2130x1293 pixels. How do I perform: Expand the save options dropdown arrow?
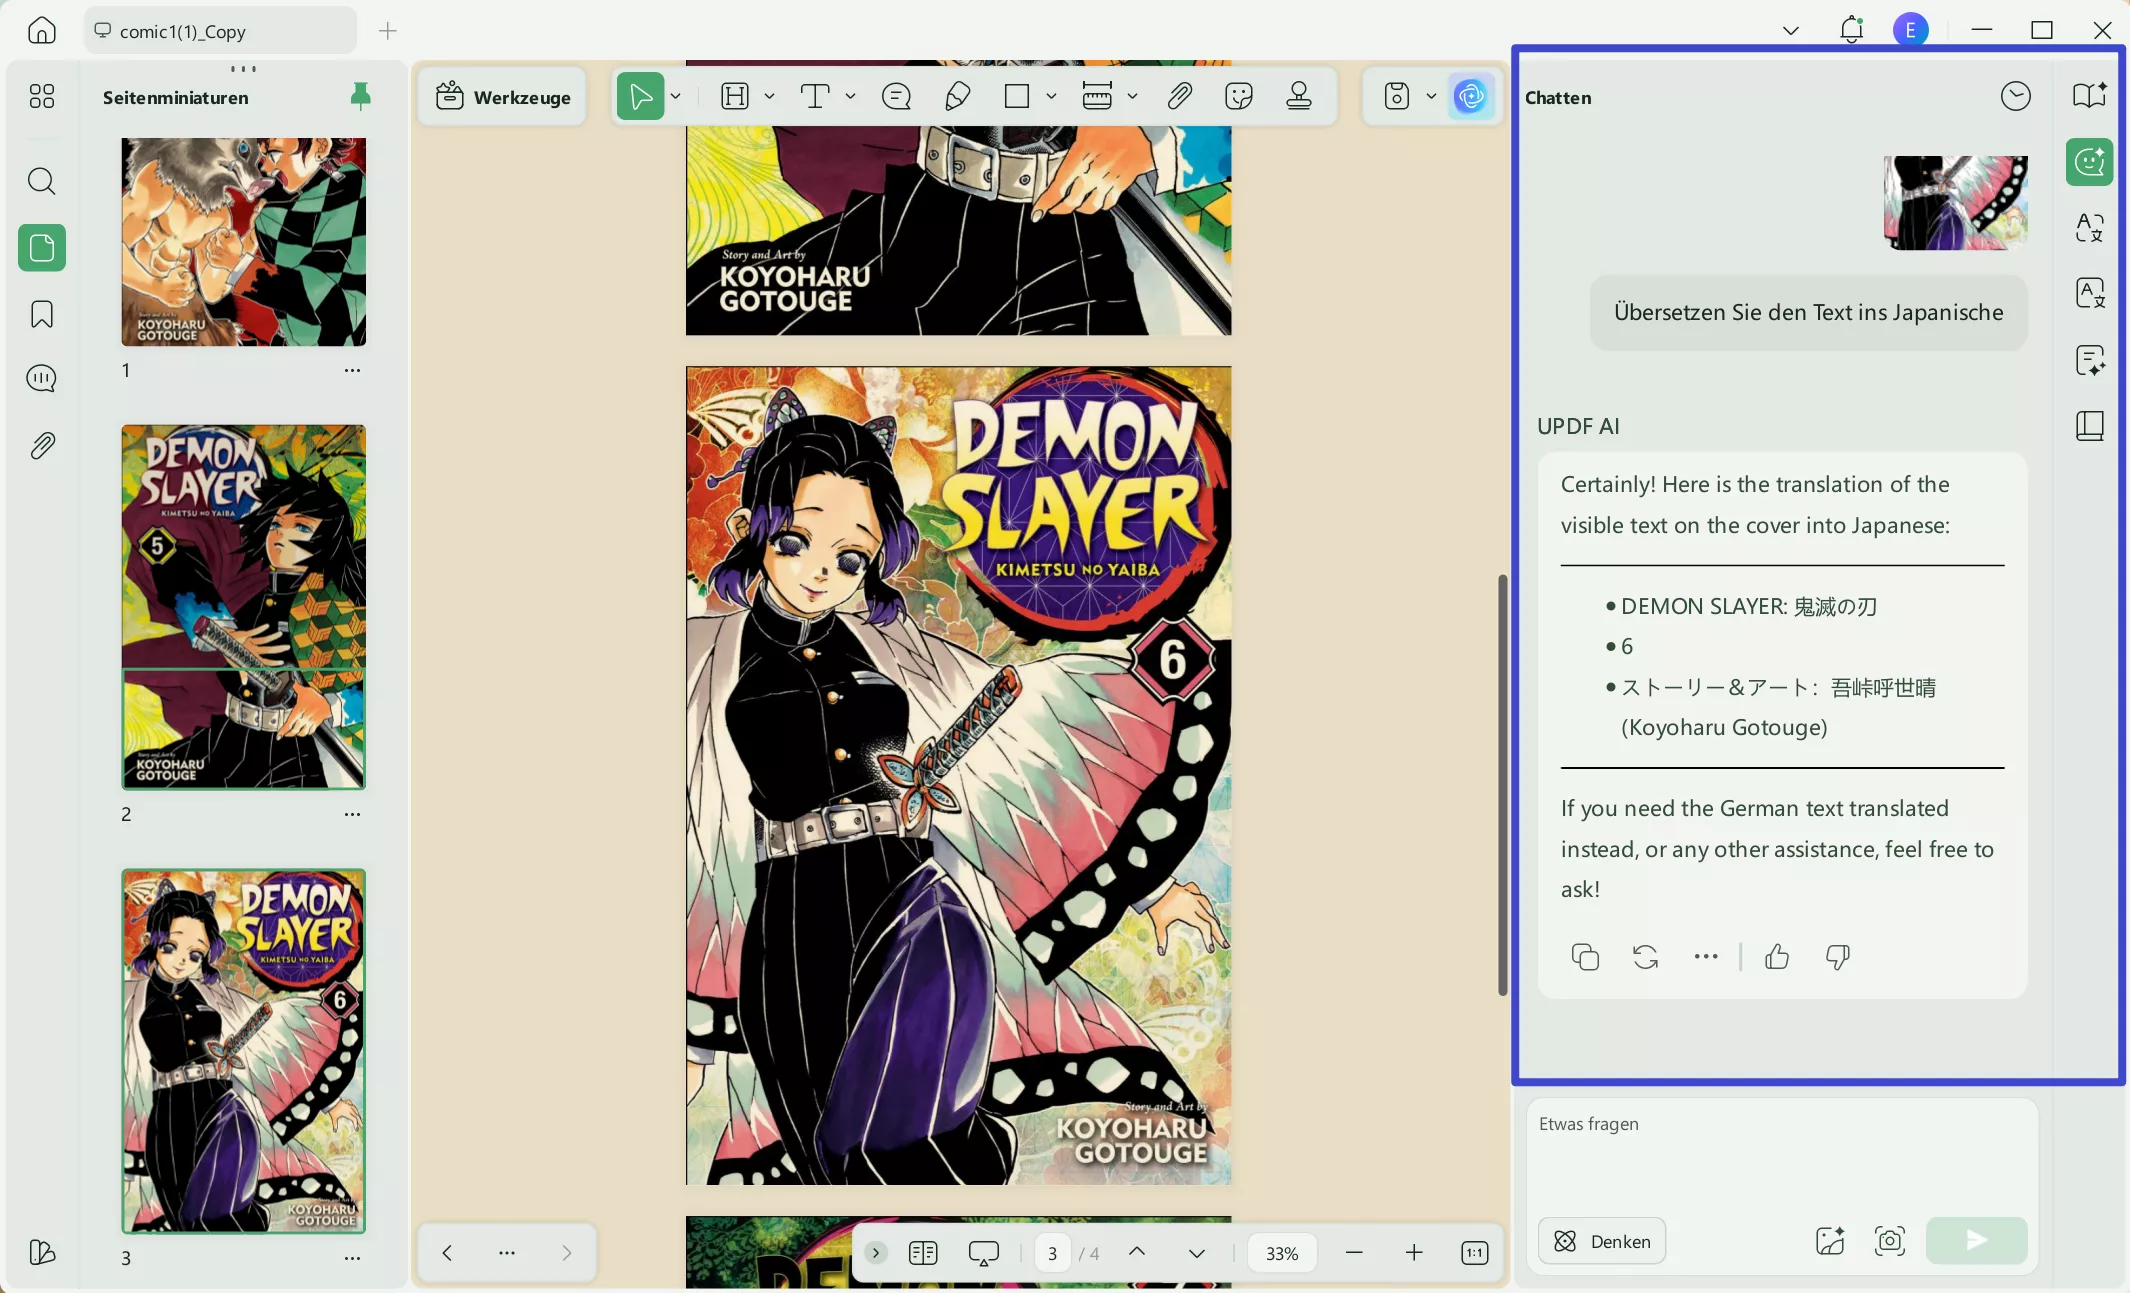tap(1431, 96)
